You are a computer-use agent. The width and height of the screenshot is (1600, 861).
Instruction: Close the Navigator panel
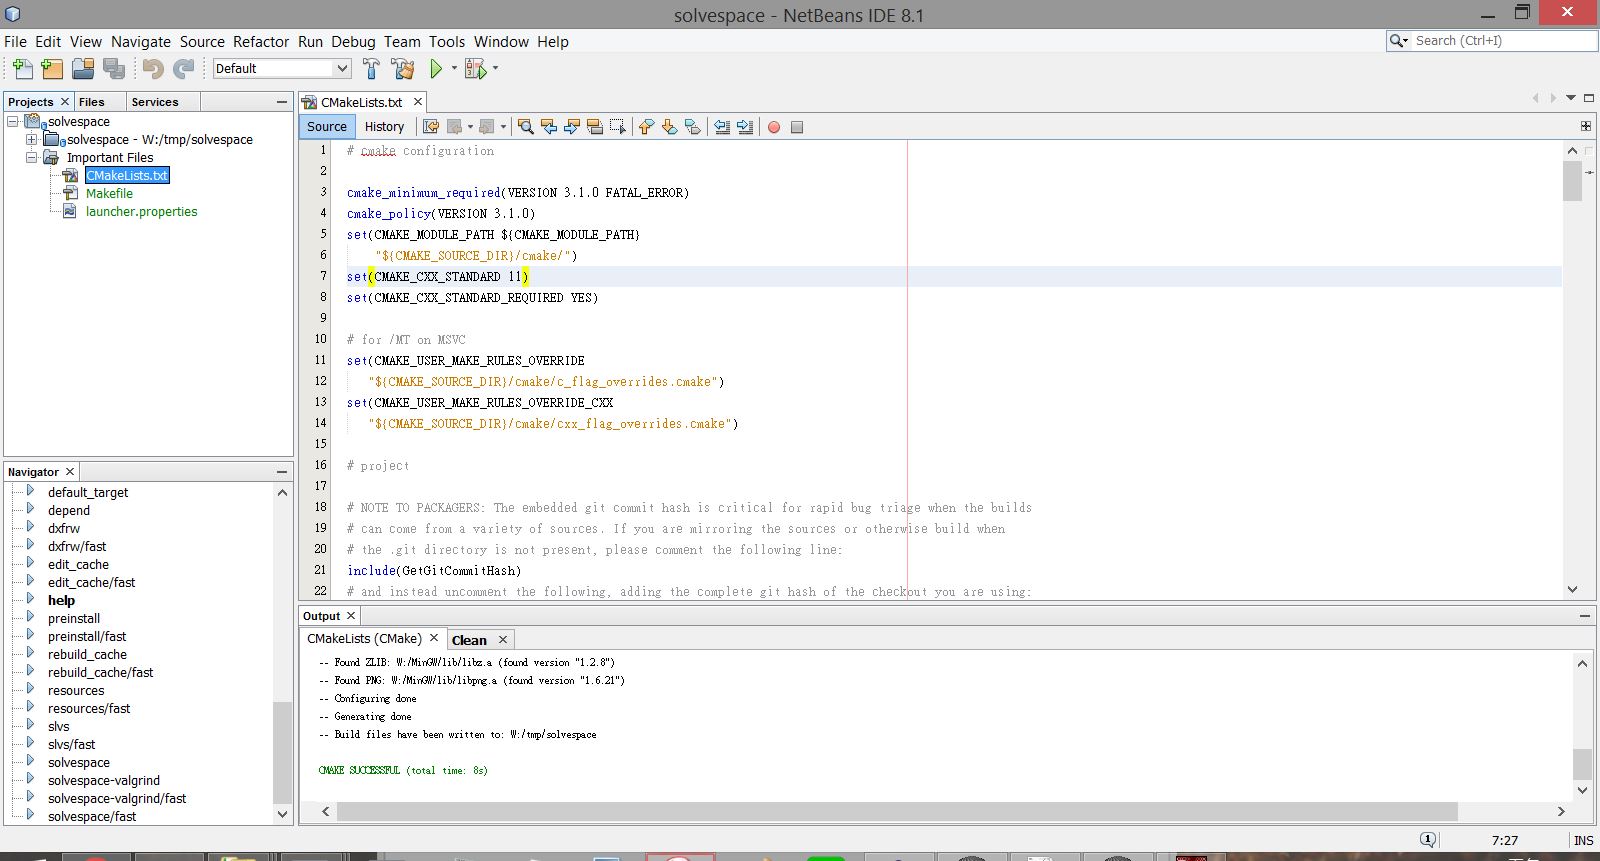(70, 472)
